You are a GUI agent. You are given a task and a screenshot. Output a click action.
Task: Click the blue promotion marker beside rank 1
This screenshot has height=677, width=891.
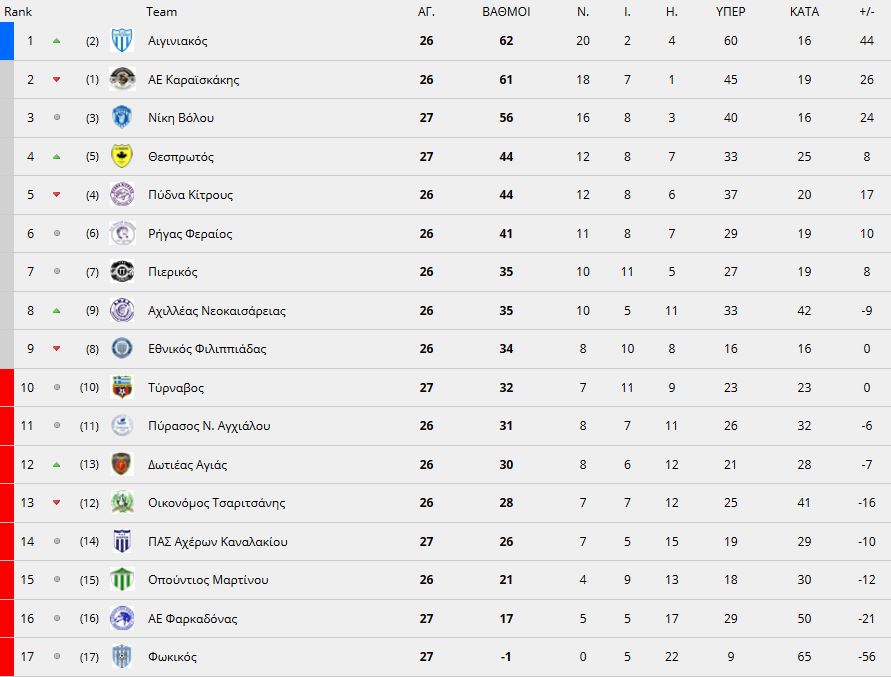[x=7, y=41]
